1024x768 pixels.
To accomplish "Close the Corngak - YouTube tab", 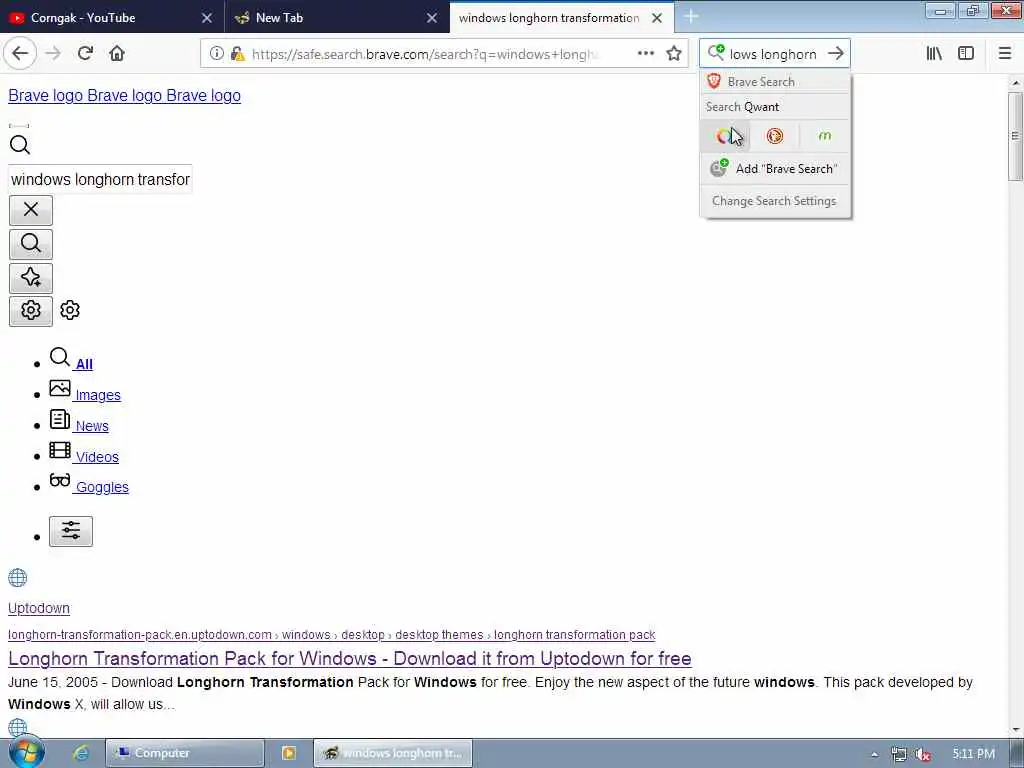I will click(206, 18).
